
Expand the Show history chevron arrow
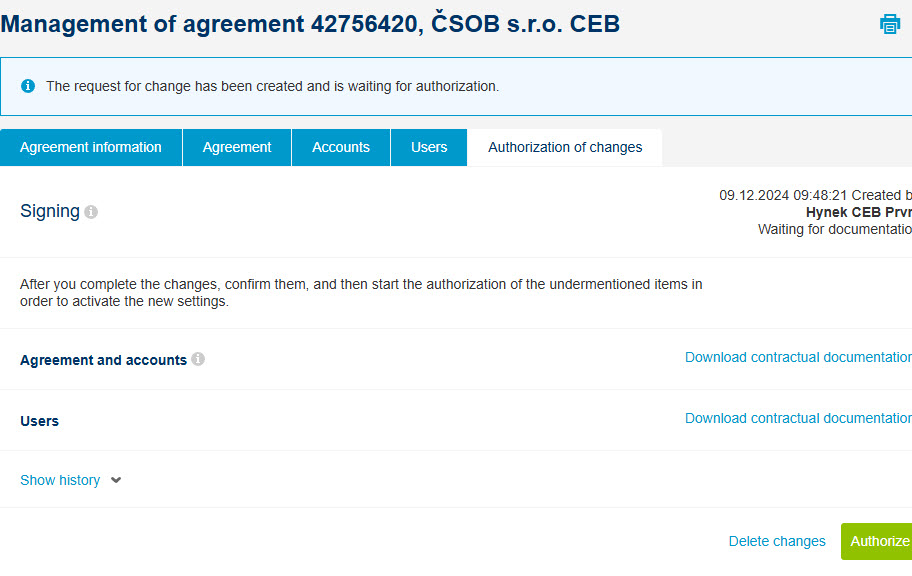(116, 480)
